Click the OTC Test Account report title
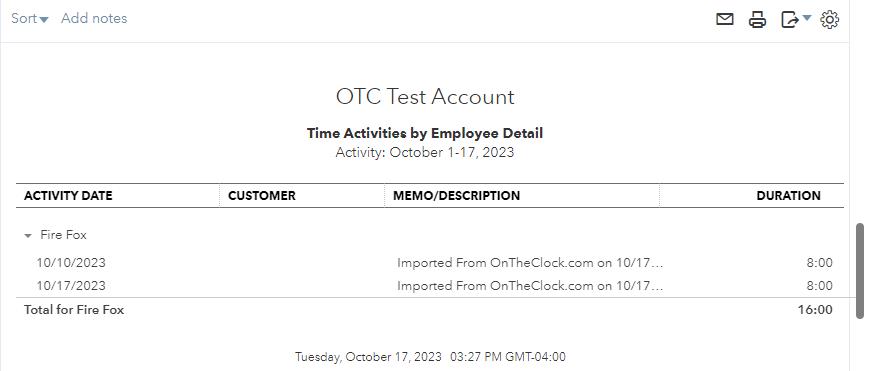The image size is (870, 371). click(x=425, y=97)
